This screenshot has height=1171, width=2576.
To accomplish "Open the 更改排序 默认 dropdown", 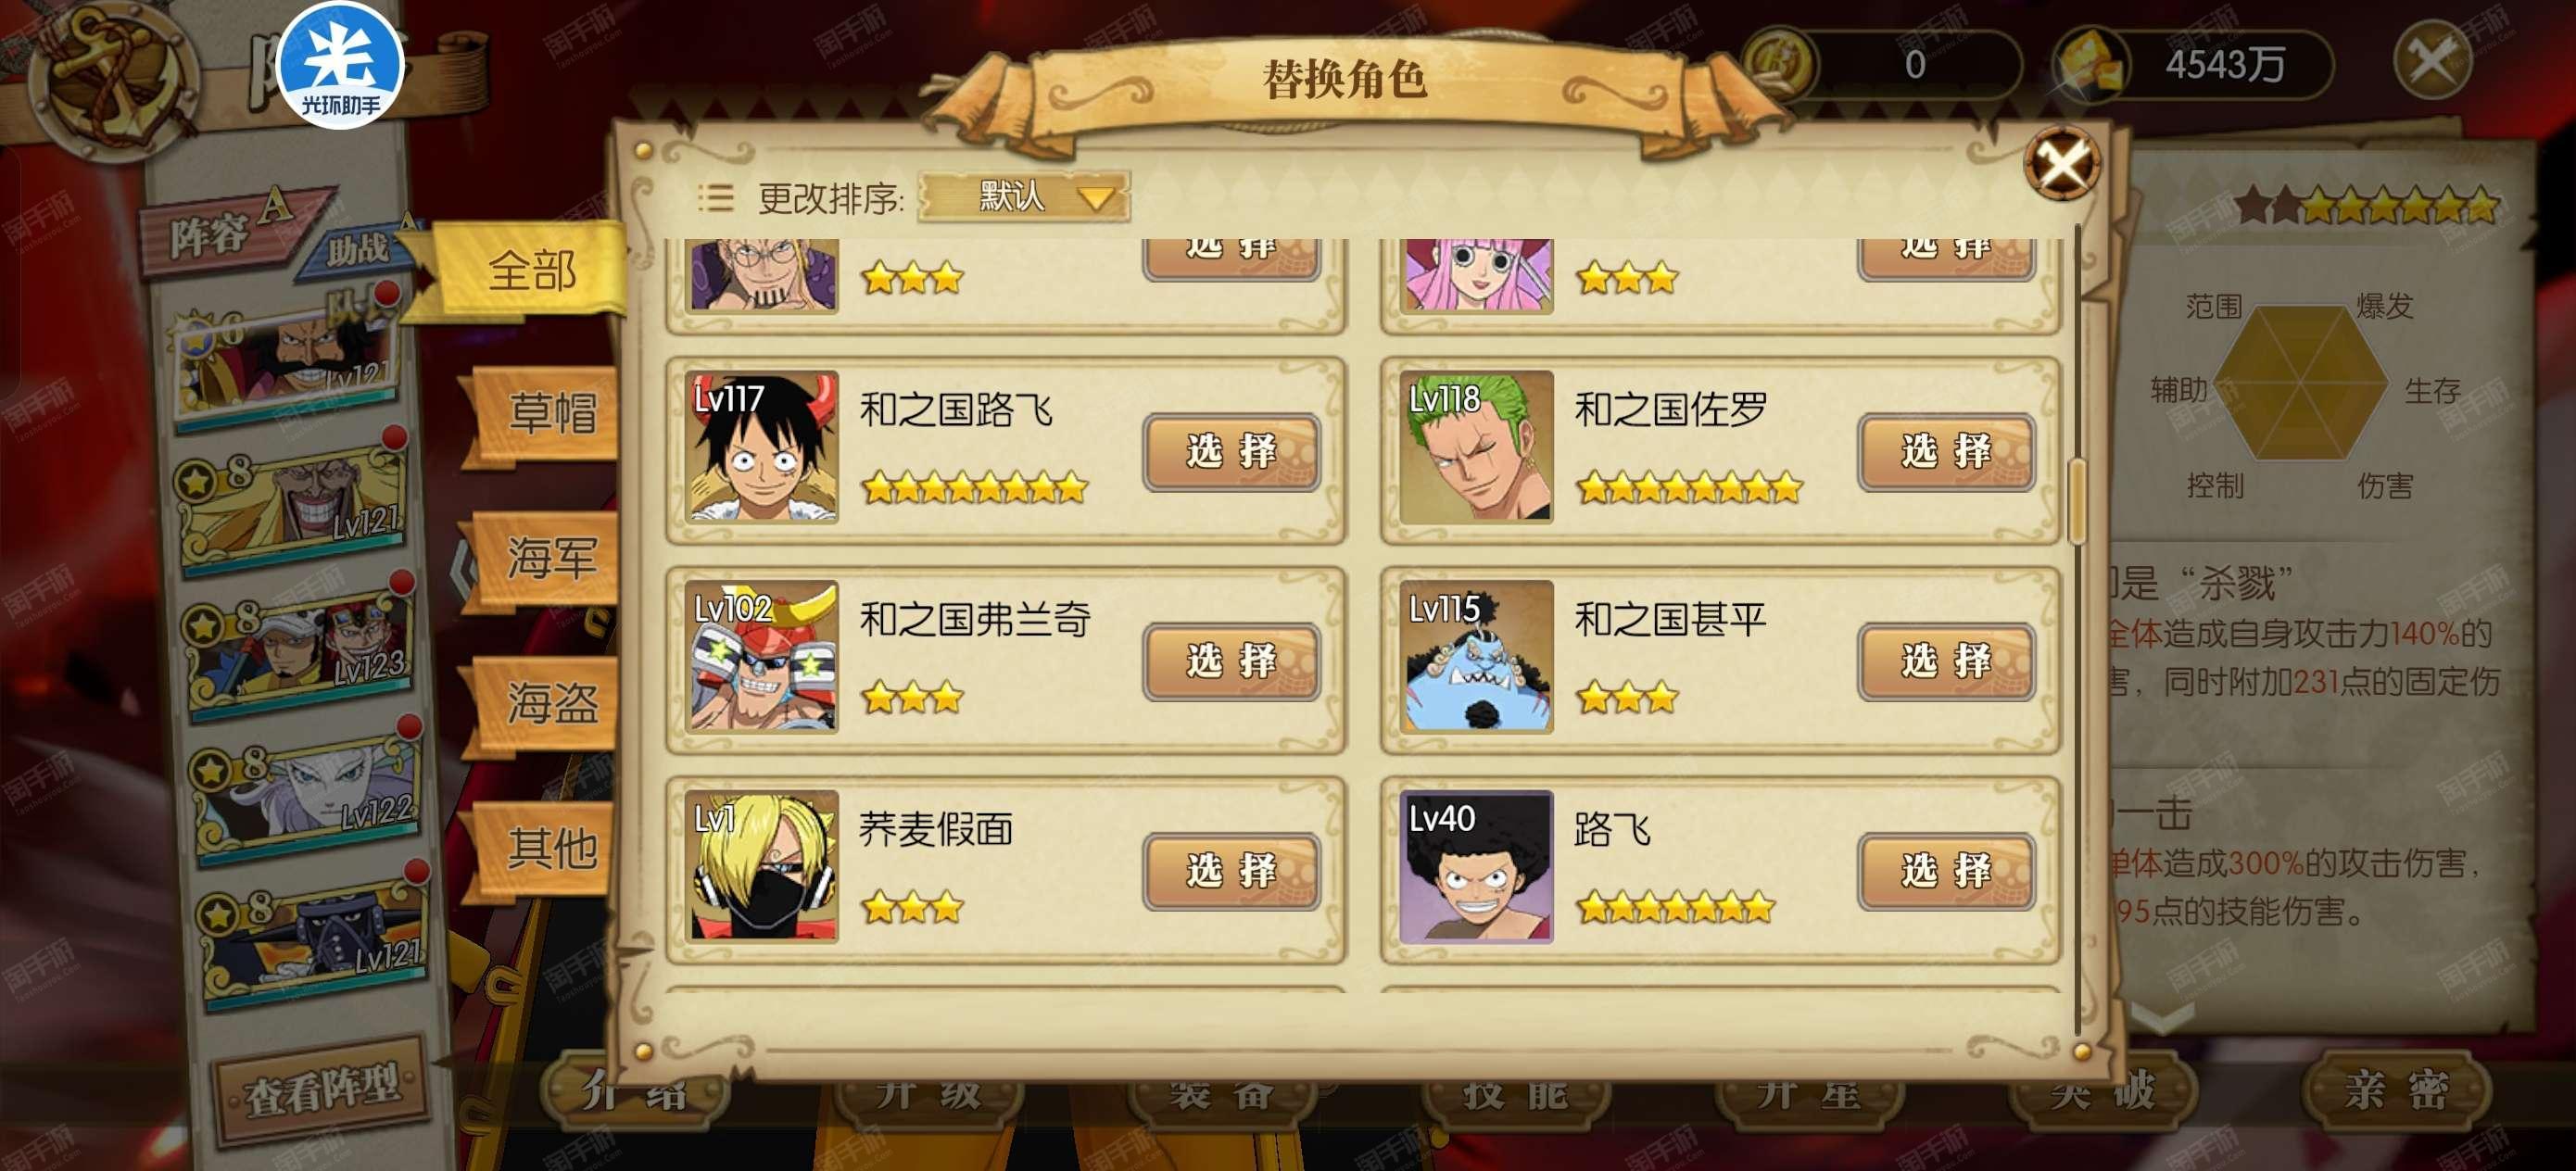I will coord(1023,196).
